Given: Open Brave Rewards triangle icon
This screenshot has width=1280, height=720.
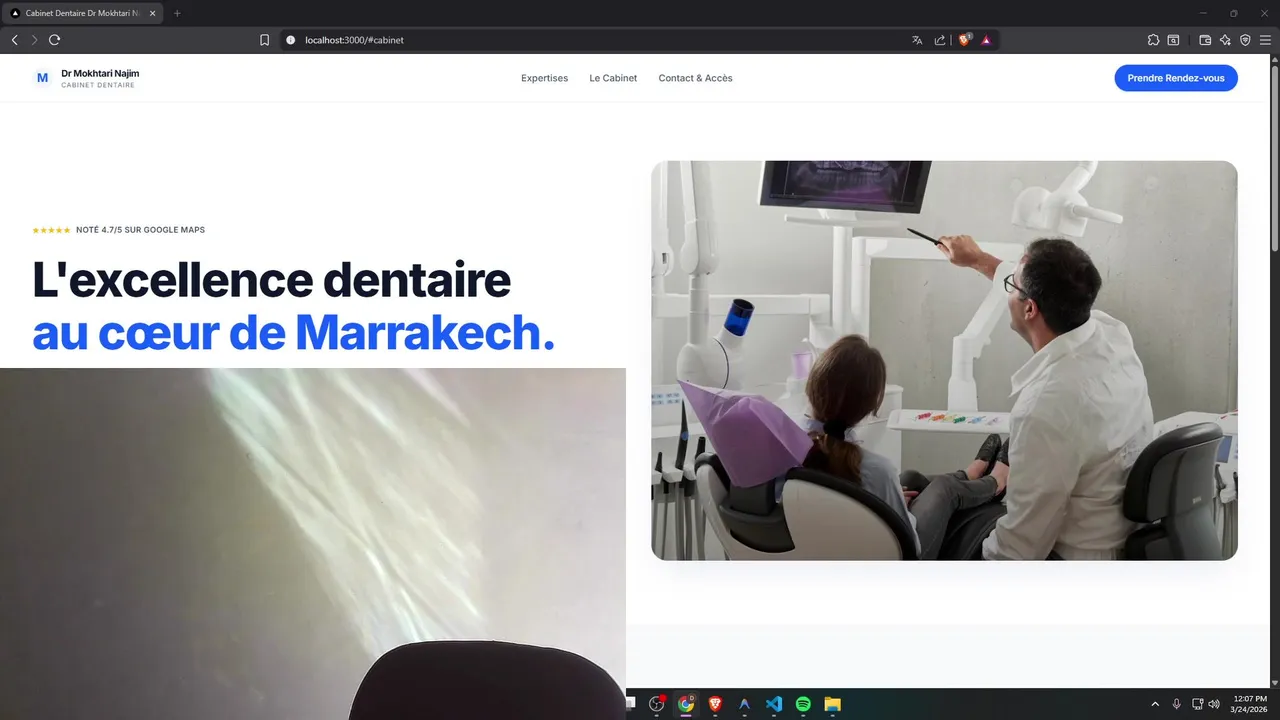Looking at the screenshot, I should pyautogui.click(x=986, y=40).
